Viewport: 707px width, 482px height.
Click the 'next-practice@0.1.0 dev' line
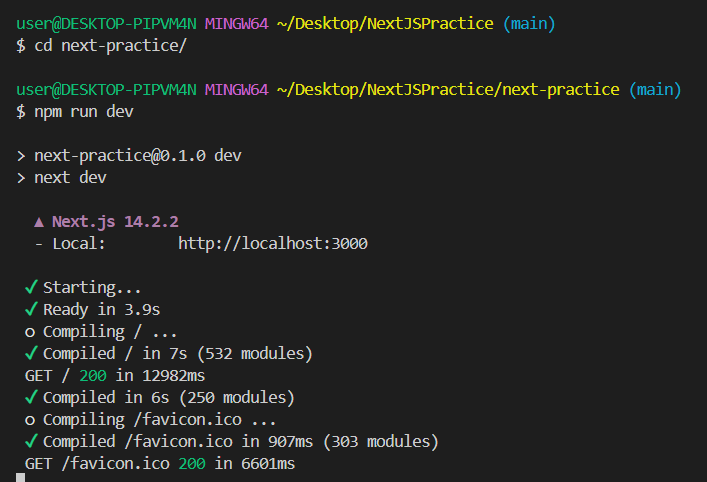tap(129, 156)
